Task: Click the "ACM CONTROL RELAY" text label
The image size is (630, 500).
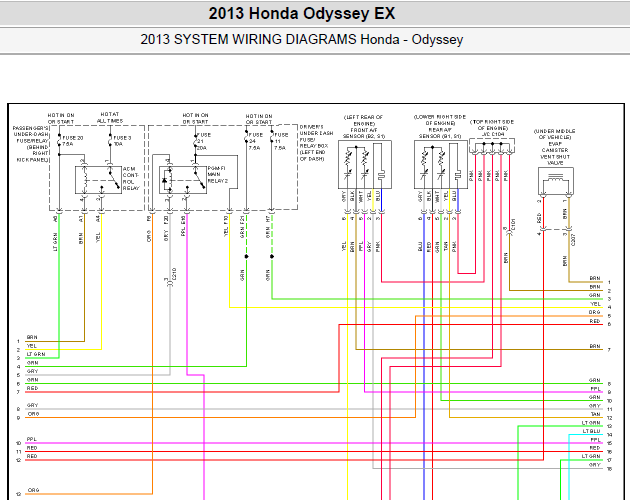Action: pos(131,178)
